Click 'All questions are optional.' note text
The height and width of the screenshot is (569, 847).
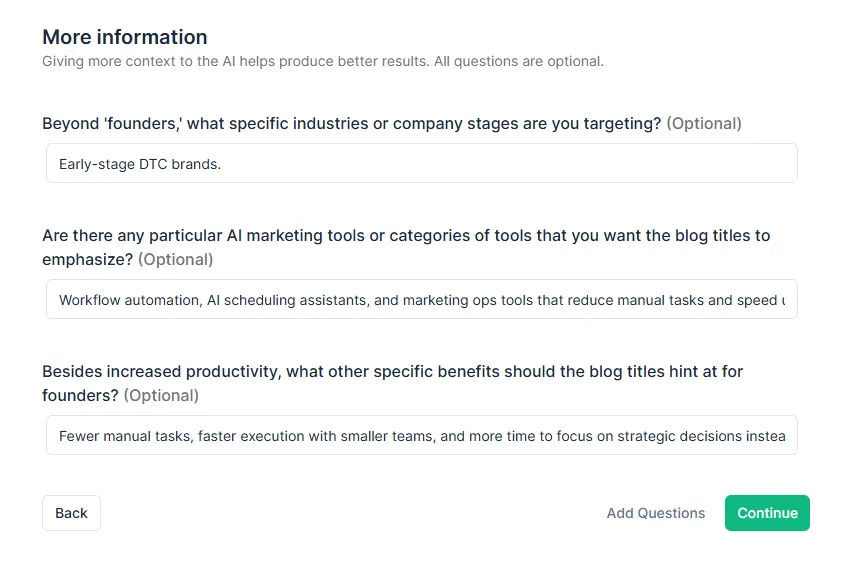point(518,62)
